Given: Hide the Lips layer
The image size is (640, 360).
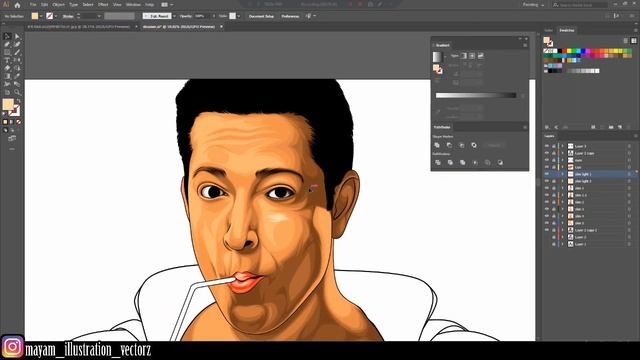Looking at the screenshot, I should (x=547, y=167).
